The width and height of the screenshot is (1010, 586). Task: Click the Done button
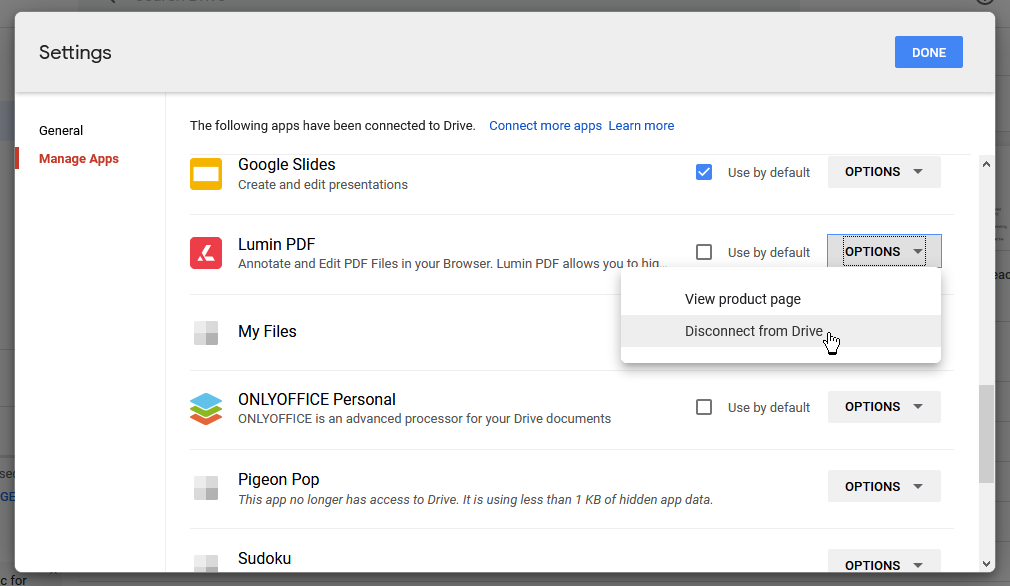tap(928, 52)
